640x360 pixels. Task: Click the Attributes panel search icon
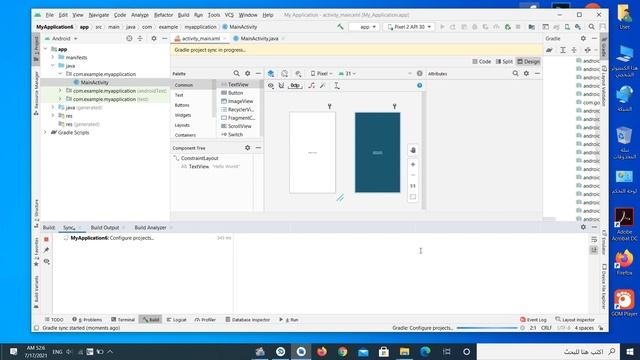tap(516, 73)
